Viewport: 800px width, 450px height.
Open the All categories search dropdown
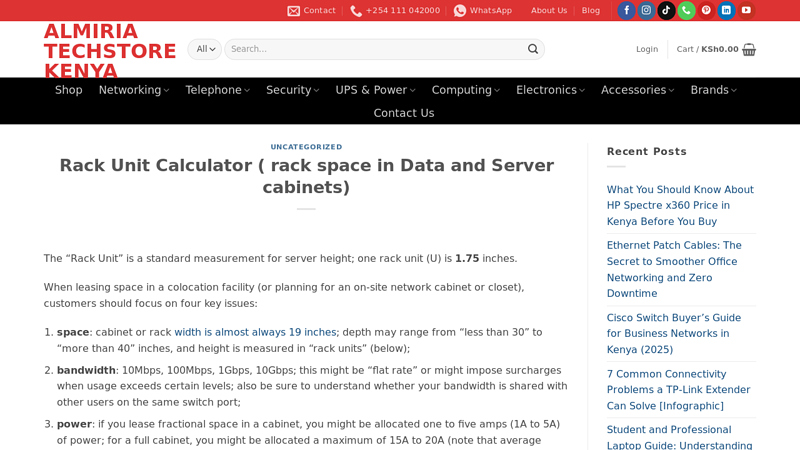(x=205, y=49)
